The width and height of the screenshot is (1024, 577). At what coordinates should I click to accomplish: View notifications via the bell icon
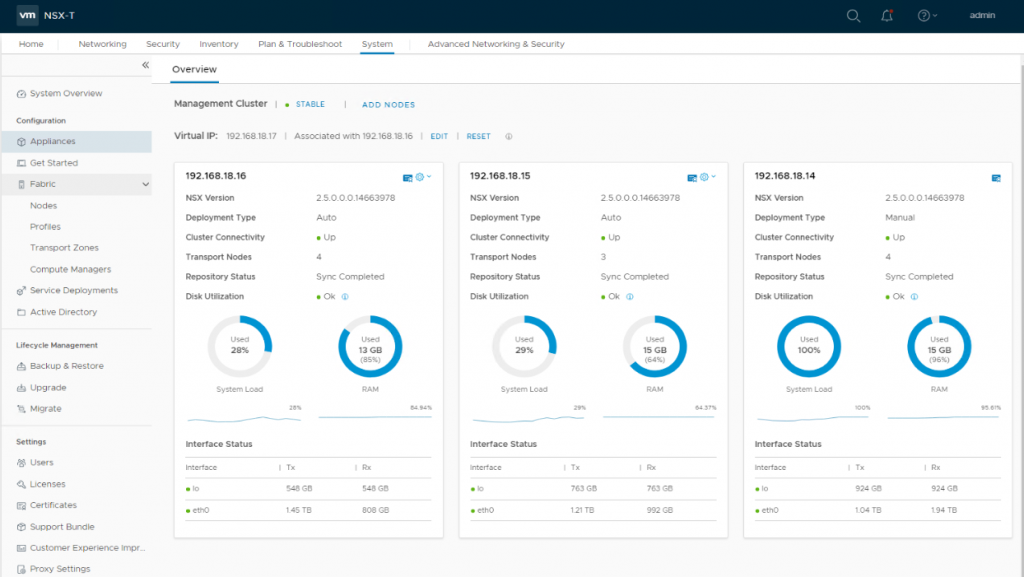point(886,15)
